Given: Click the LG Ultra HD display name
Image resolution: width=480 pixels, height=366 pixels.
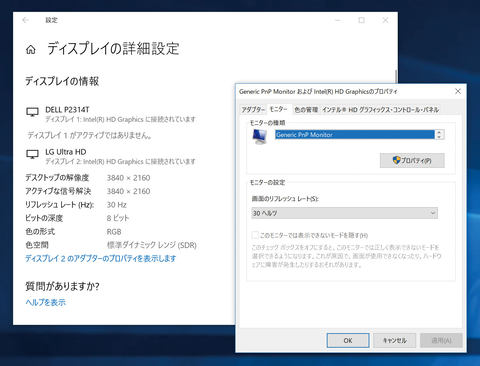Looking at the screenshot, I should (x=66, y=152).
